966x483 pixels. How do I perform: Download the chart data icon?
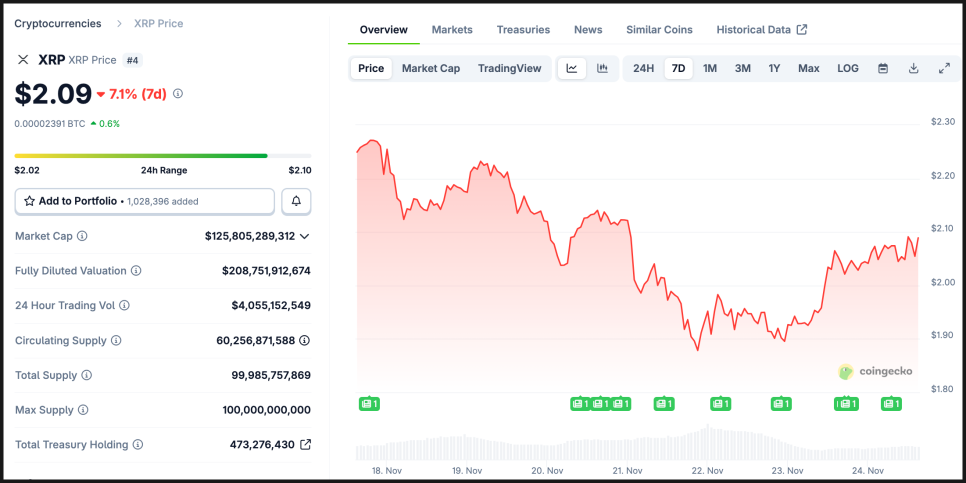[913, 68]
